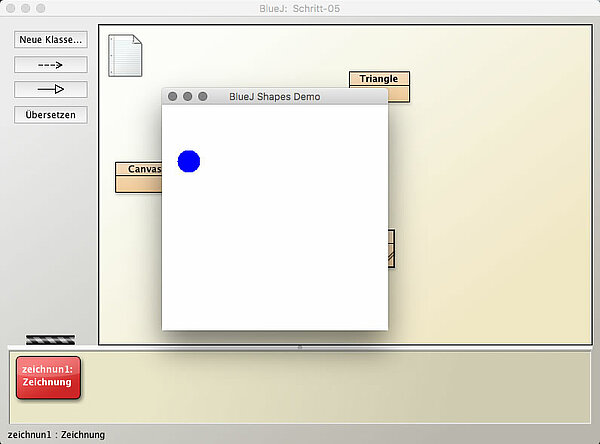Click the striped work indicator bar

(x=50, y=340)
